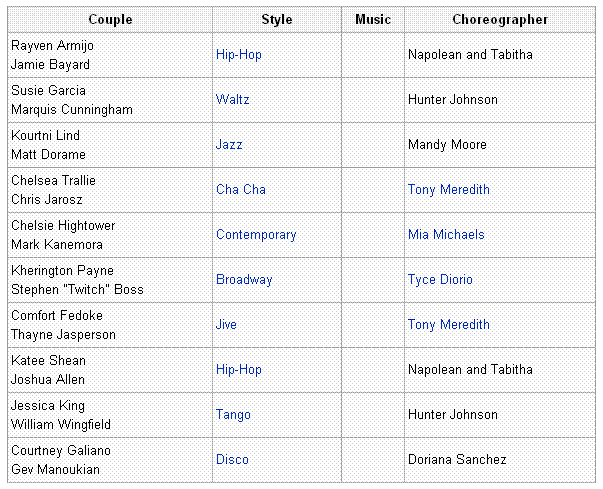Click the Music column header

[x=373, y=20]
